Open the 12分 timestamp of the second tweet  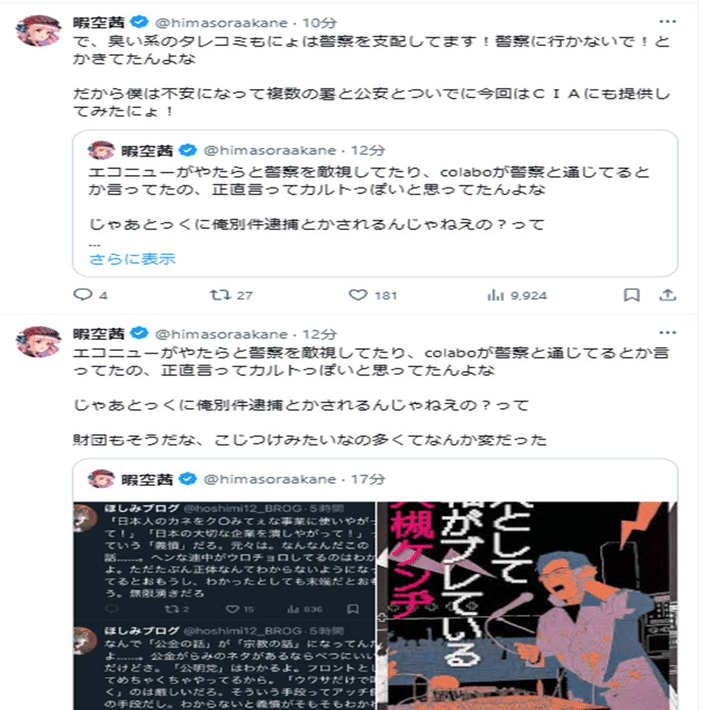320,334
